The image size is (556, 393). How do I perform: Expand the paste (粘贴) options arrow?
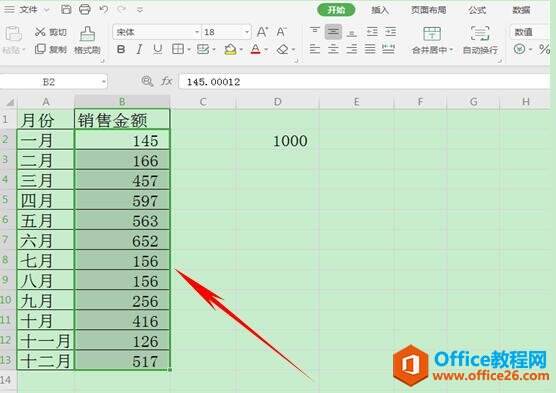pyautogui.click(x=24, y=50)
